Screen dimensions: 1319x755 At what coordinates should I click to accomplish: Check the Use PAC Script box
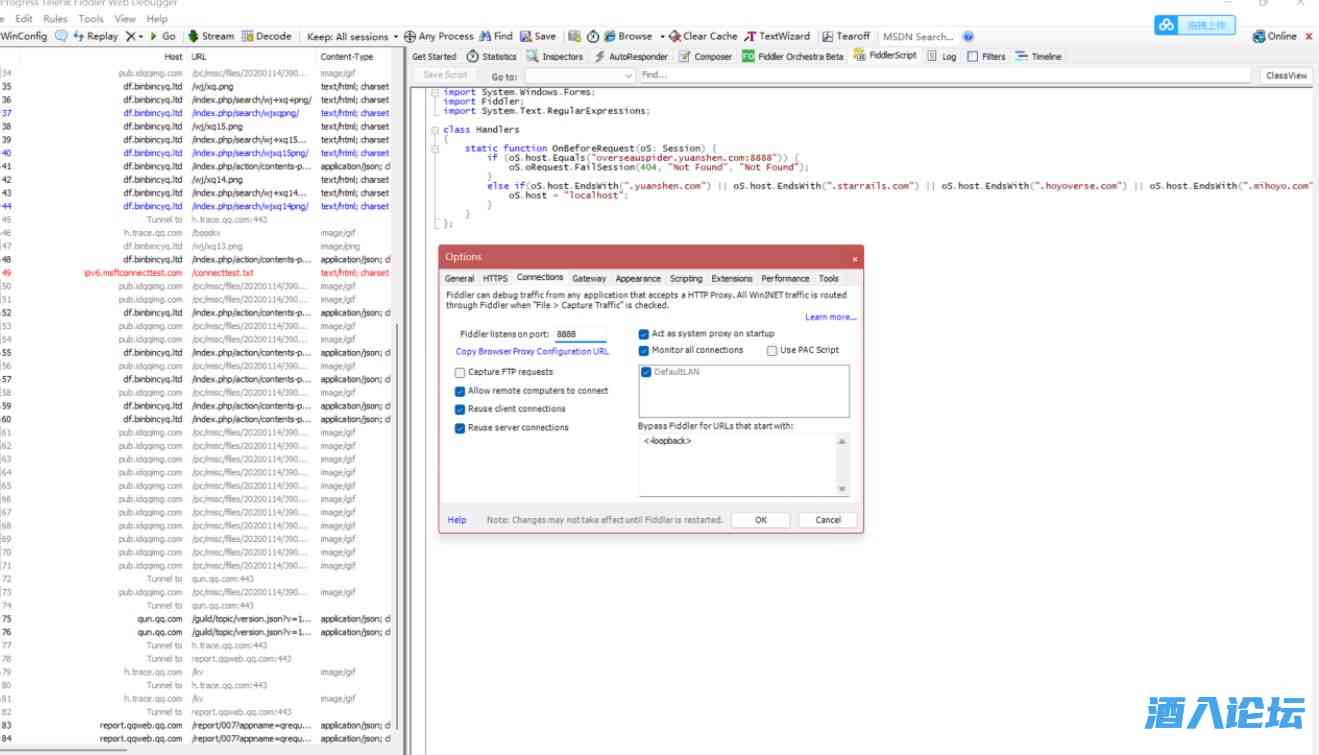tap(772, 351)
